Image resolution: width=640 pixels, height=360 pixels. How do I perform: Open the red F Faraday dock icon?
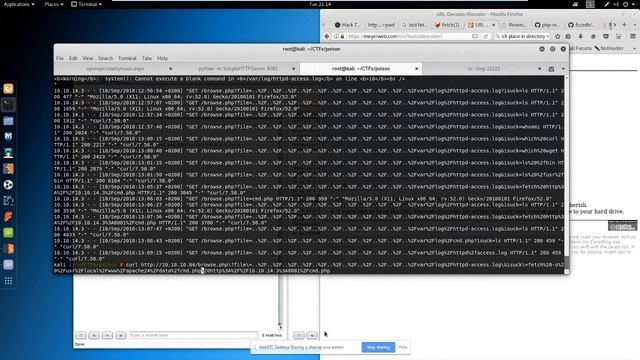pyautogui.click(x=8, y=216)
